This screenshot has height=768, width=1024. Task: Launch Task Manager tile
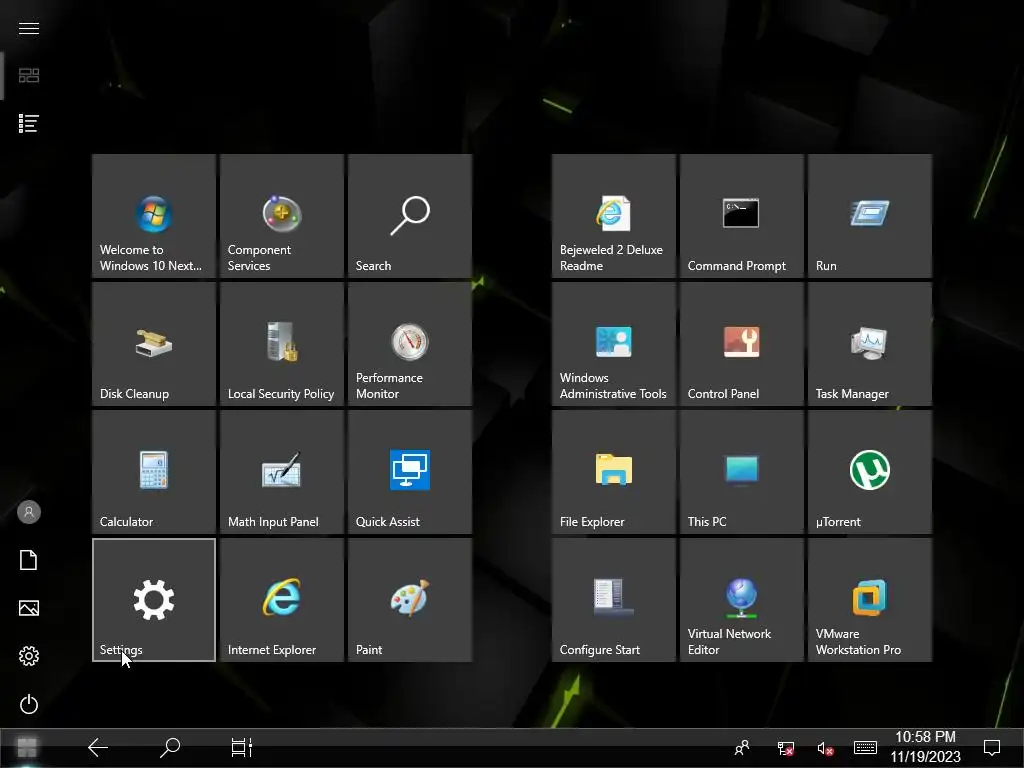click(x=869, y=344)
